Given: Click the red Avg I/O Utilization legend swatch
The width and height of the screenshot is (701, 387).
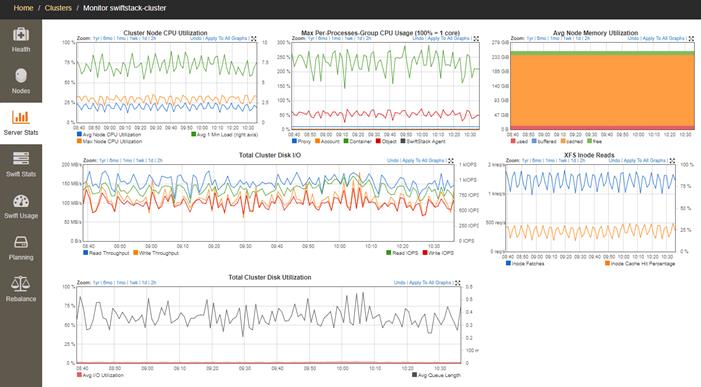Looking at the screenshot, I should 79,375.
